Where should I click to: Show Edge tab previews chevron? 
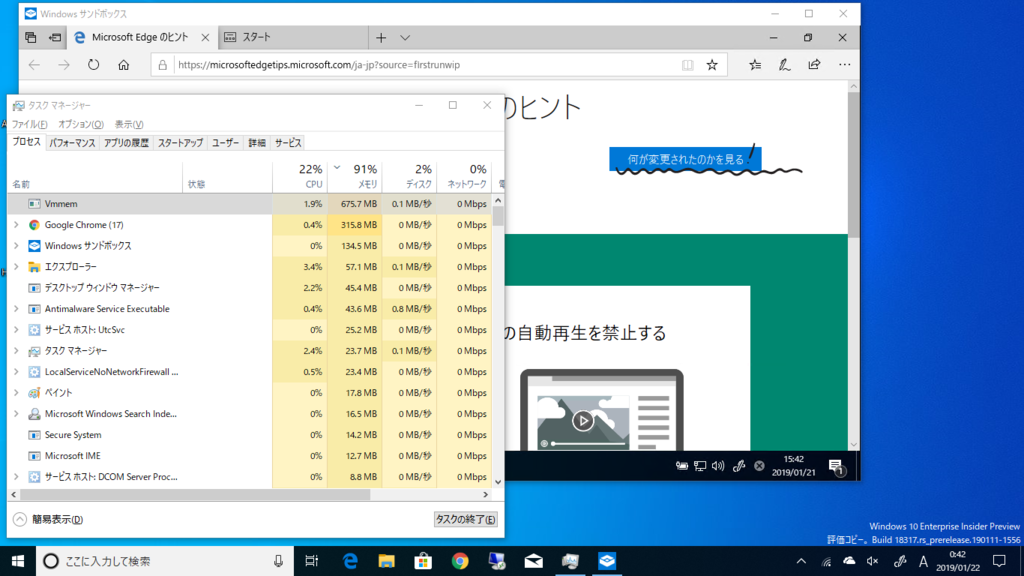click(405, 38)
